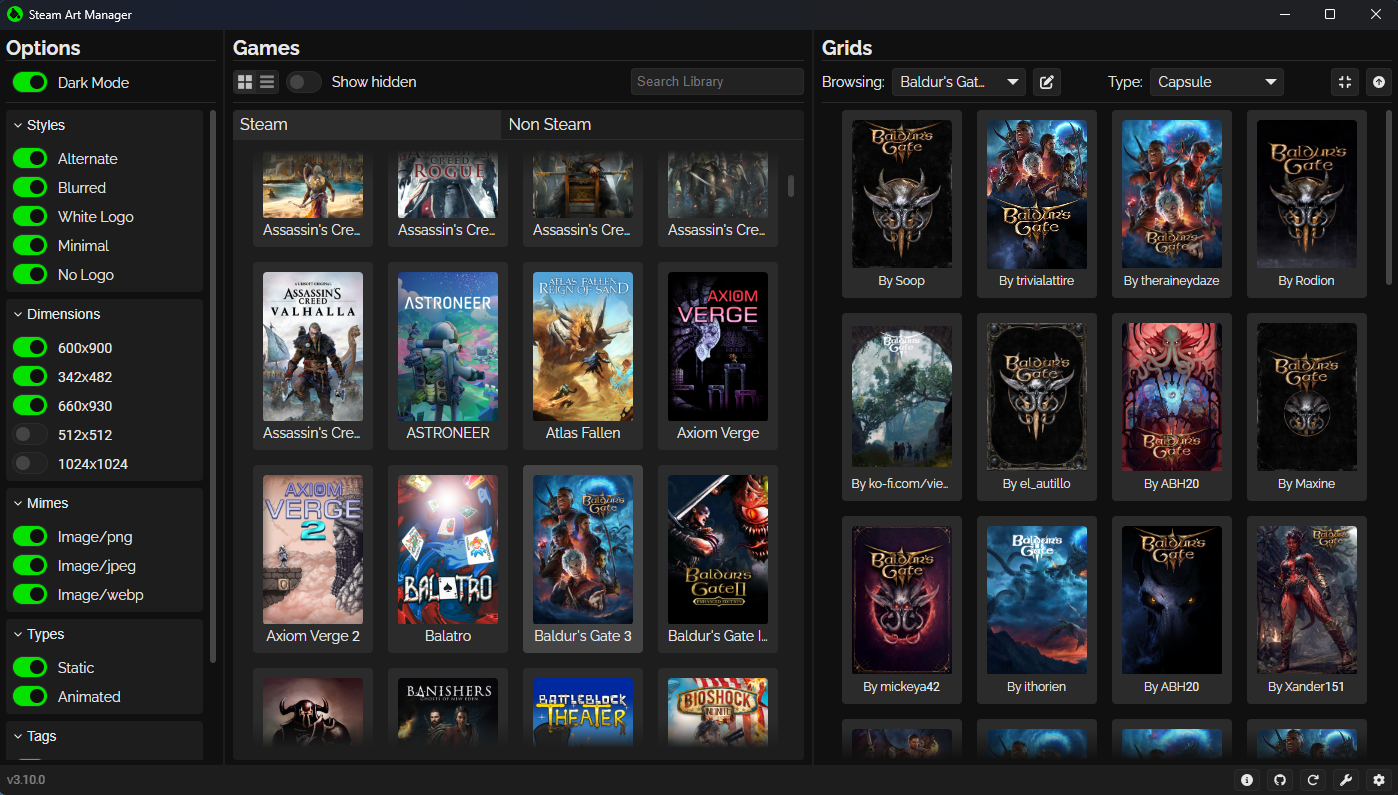Toggle the Animated type filter
Screen dimensions: 1398x795
[x=30, y=697]
